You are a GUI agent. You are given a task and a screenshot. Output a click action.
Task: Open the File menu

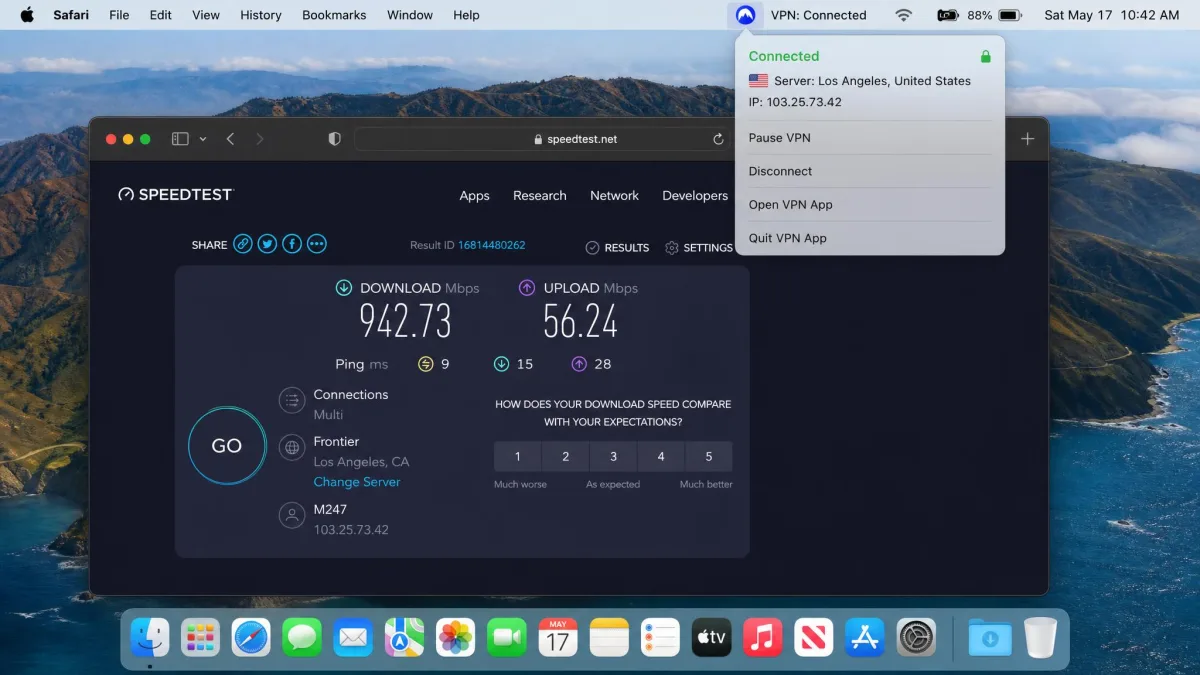coord(119,15)
